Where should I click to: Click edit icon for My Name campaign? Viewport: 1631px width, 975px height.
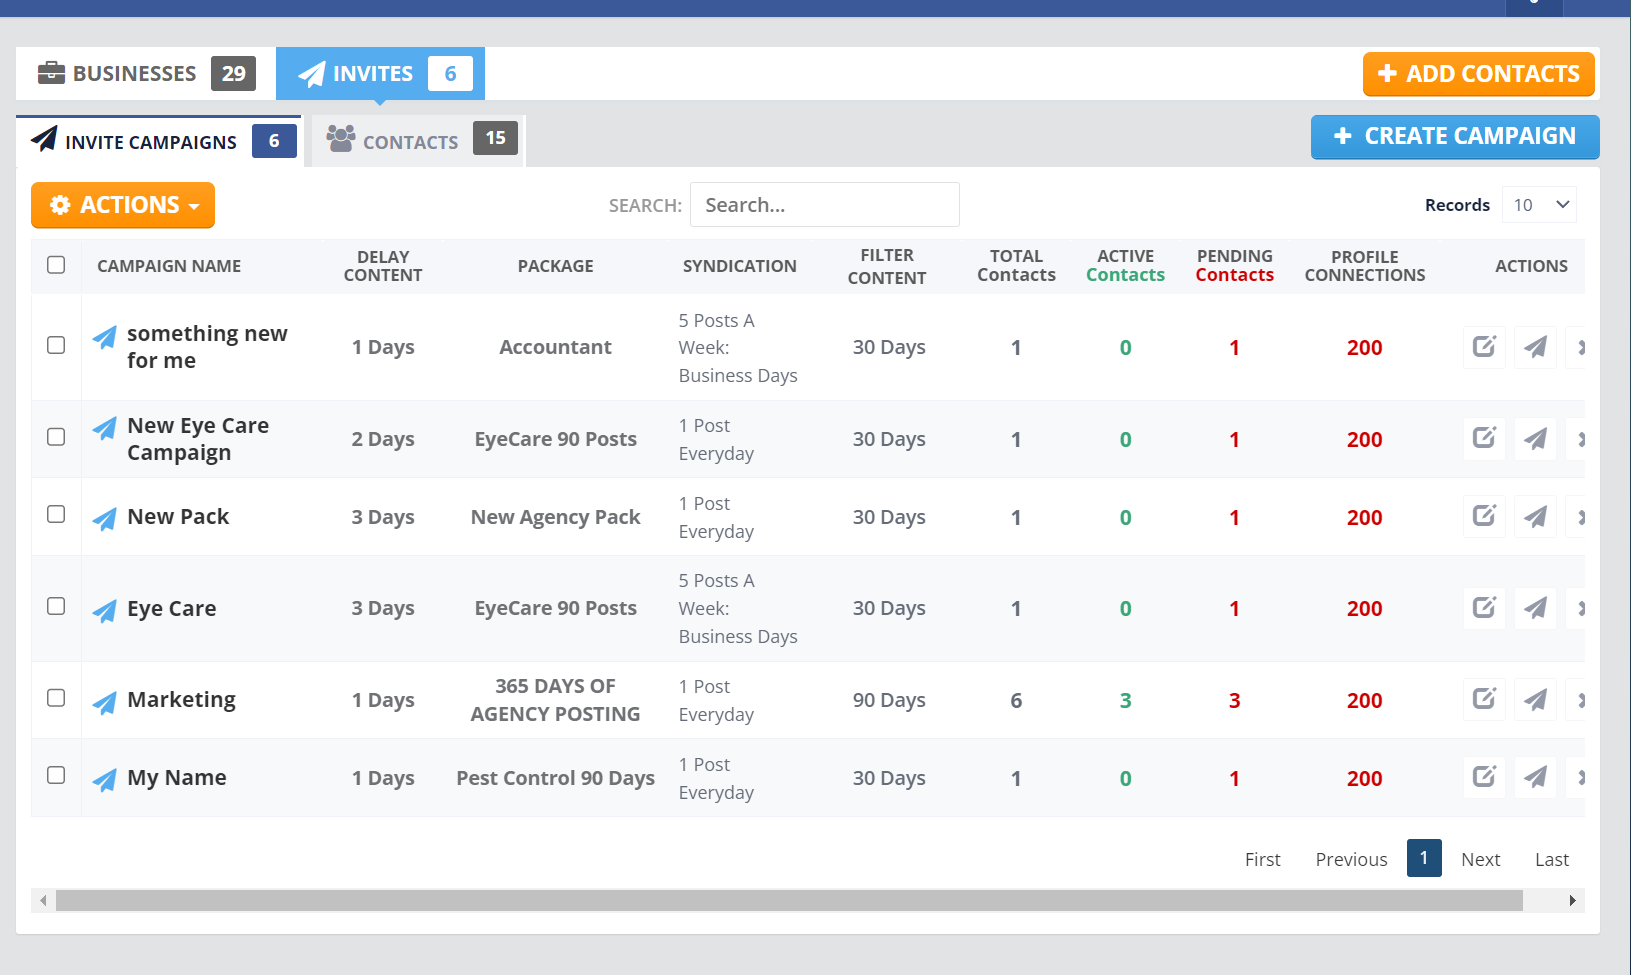point(1484,777)
